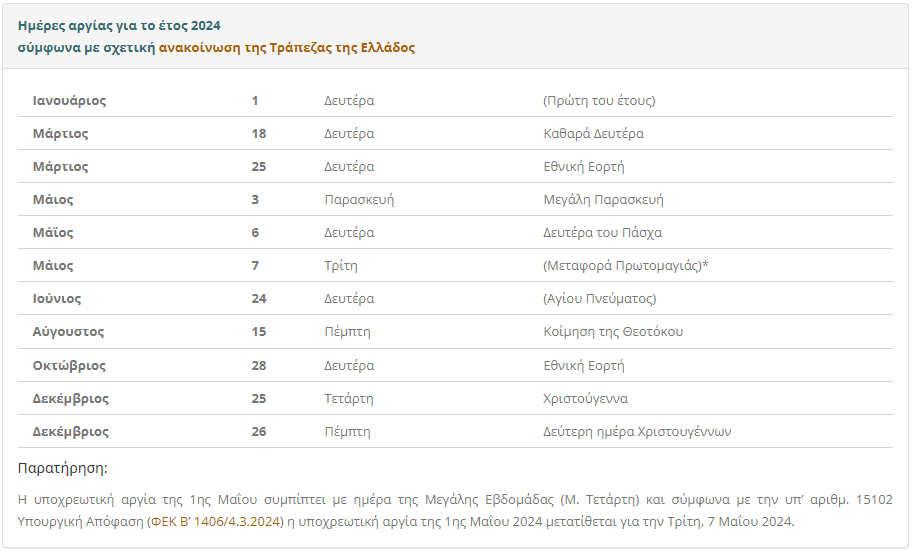
Task: Select the Ιανουάριος month cell
Action: 69,100
